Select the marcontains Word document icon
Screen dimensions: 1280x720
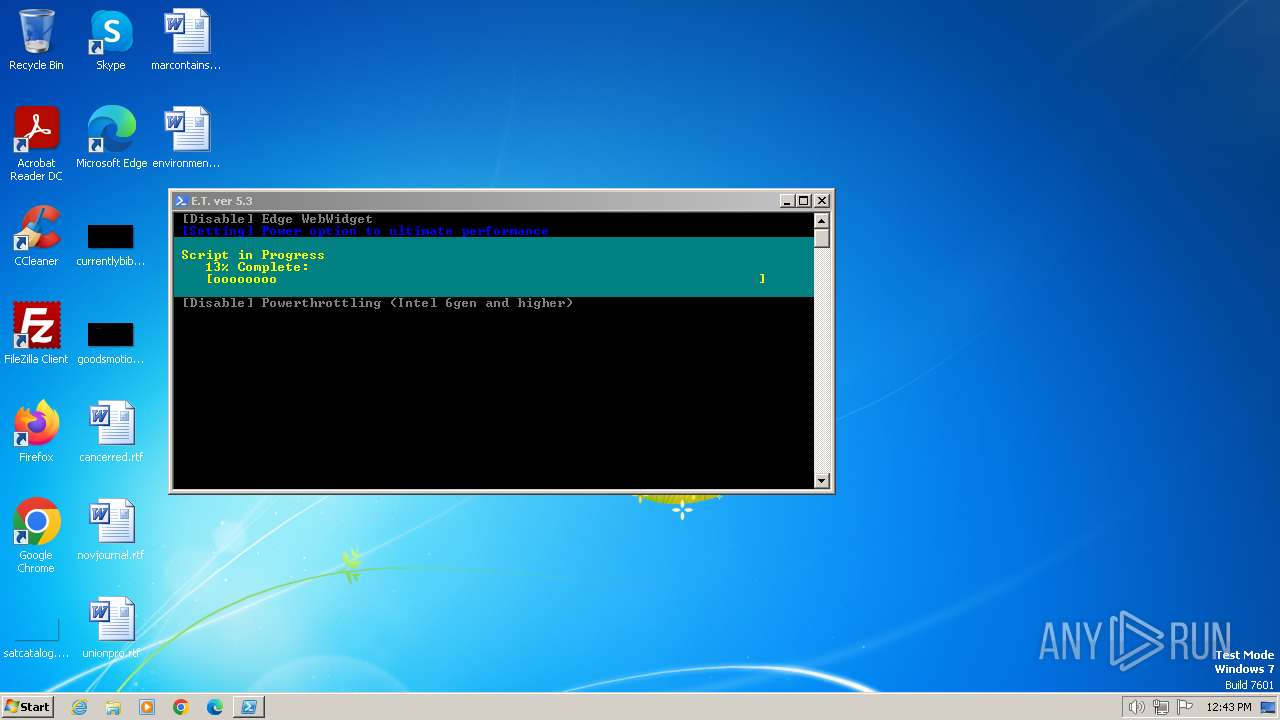pos(186,40)
